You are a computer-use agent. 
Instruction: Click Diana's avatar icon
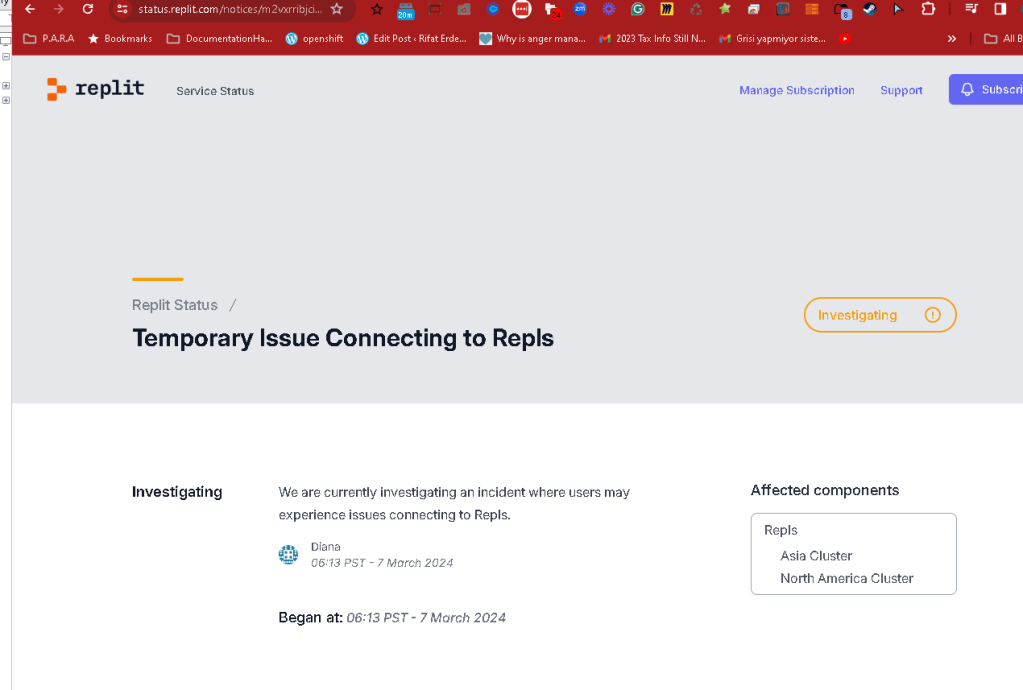tap(288, 554)
